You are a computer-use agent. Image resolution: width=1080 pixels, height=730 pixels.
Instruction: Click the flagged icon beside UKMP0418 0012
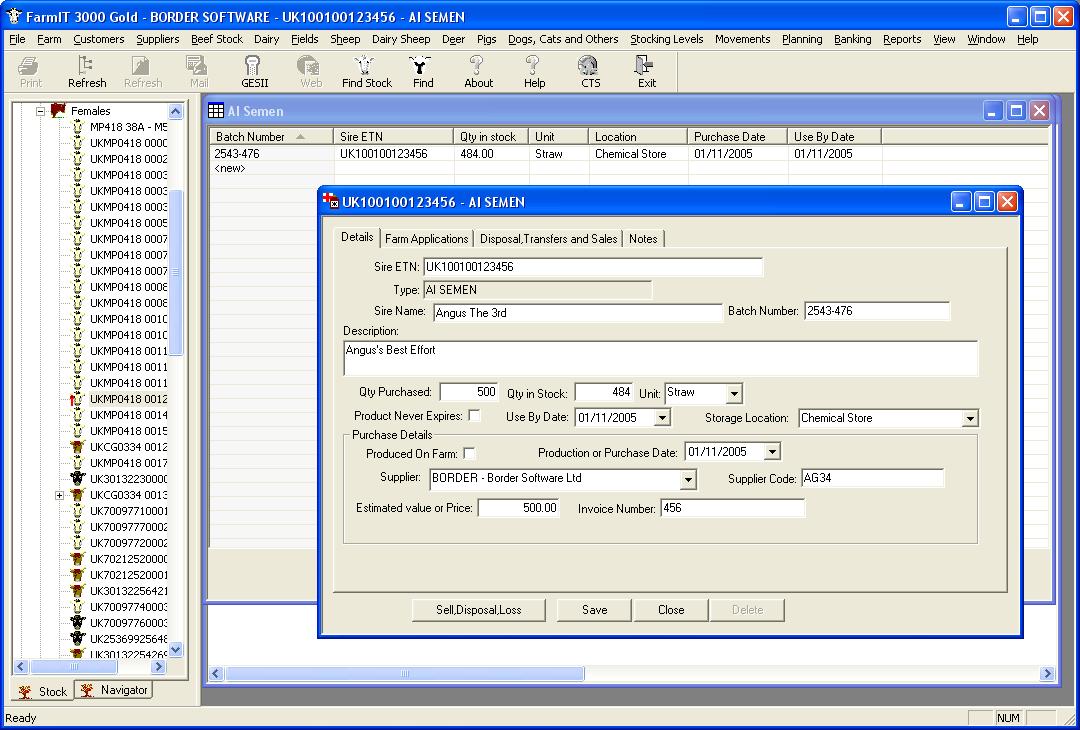pos(77,399)
